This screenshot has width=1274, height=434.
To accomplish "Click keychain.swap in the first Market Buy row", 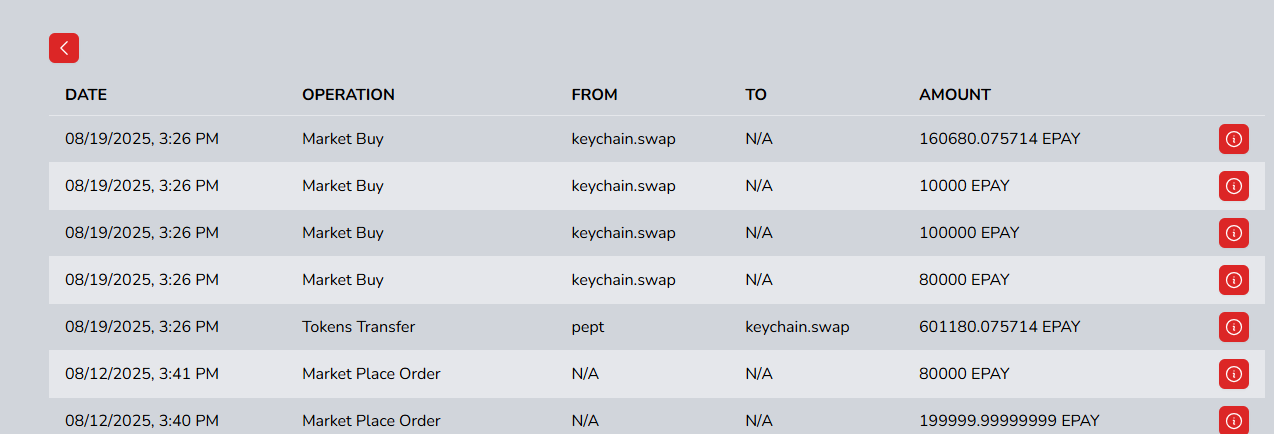I will coord(623,139).
